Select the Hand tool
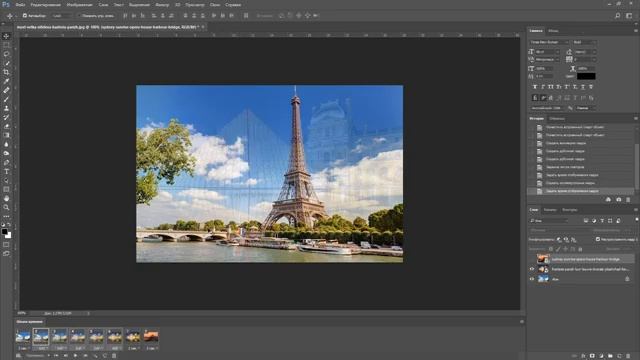640x360 pixels. pyautogui.click(x=6, y=198)
